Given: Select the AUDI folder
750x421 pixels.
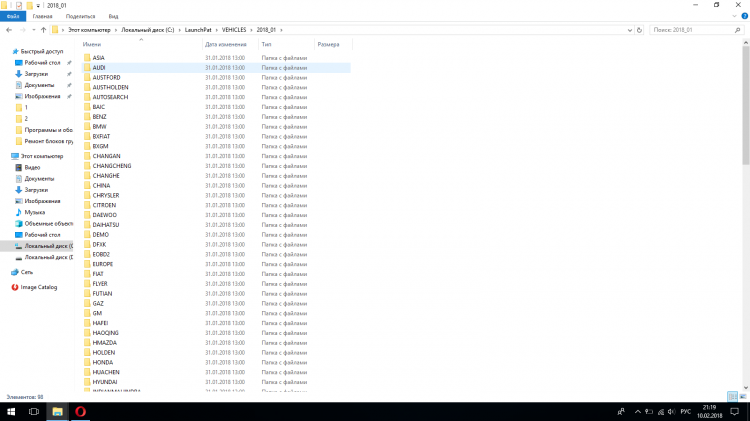Looking at the screenshot, I should pyautogui.click(x=99, y=67).
